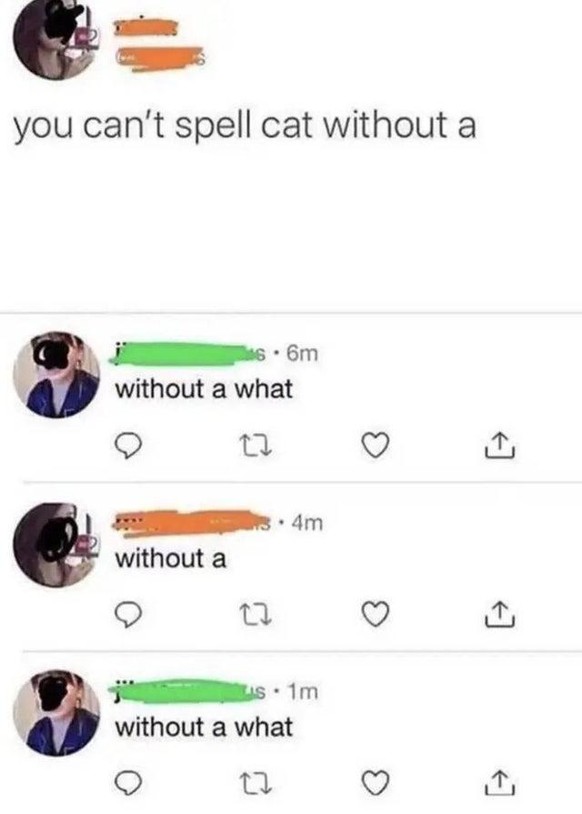Image resolution: width=582 pixels, height=814 pixels.
Task: Open the original poster's profile picture
Action: (56, 37)
